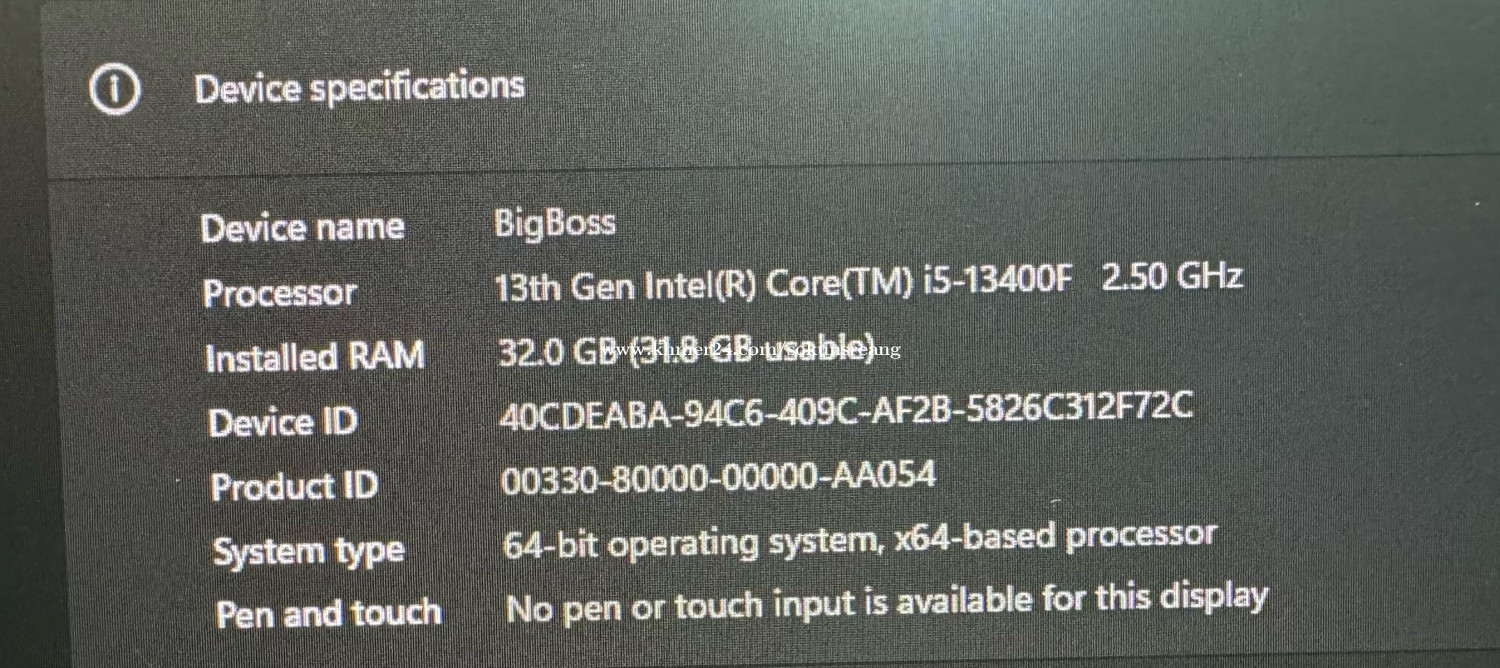Screen dimensions: 1500x668
Task: Click the 2.50 GHz processor speed
Action: click(x=1172, y=275)
